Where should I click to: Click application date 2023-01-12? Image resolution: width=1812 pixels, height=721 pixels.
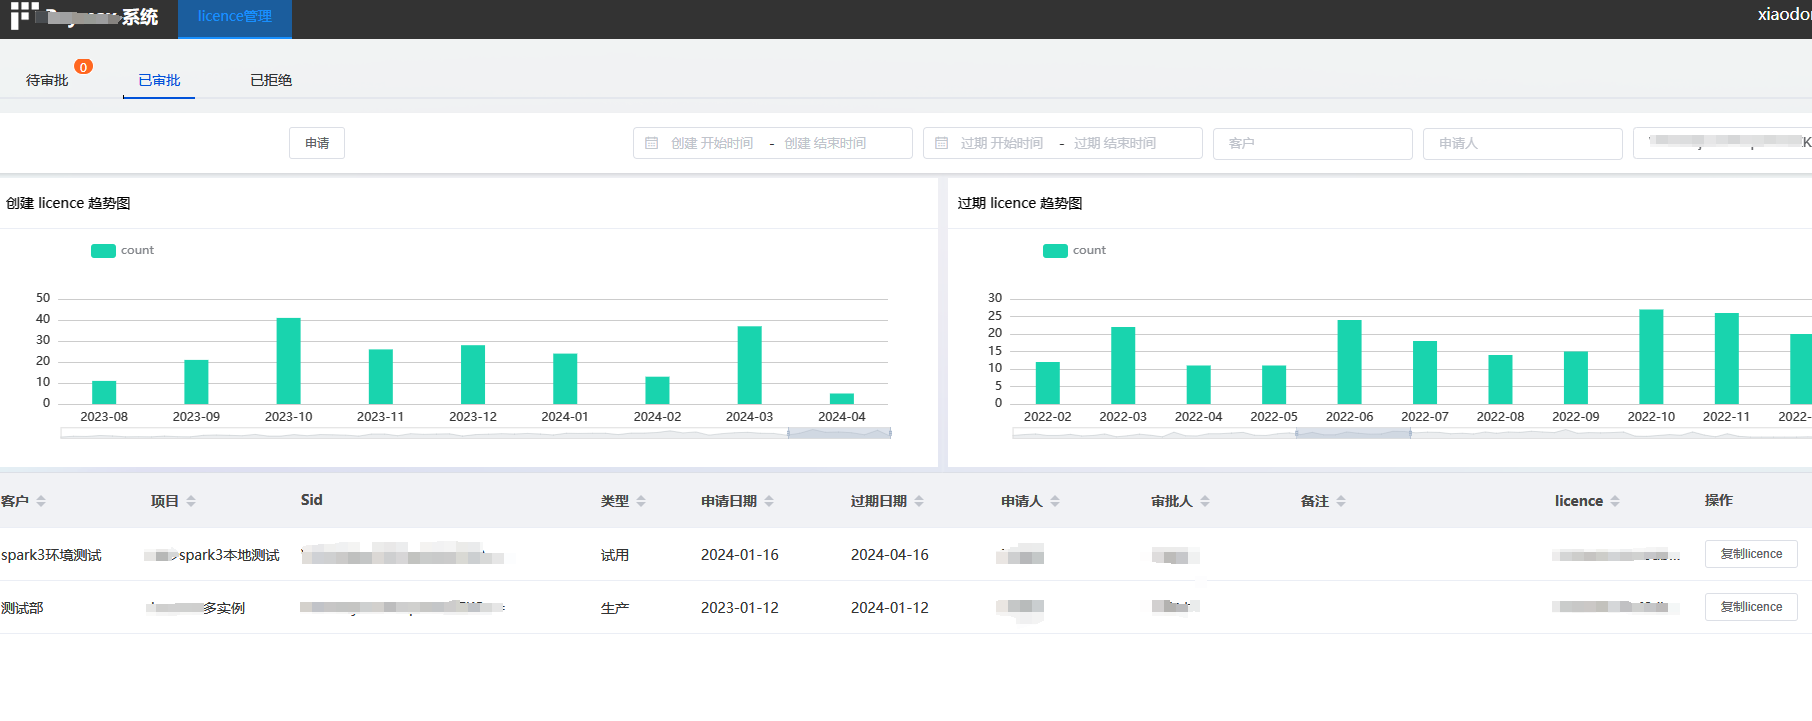740,608
